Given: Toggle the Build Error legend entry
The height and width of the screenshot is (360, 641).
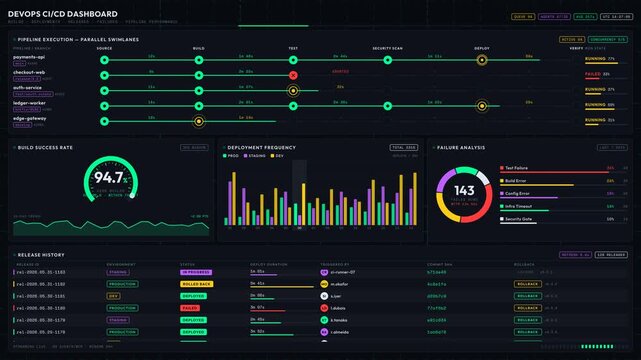Looking at the screenshot, I should tap(513, 181).
